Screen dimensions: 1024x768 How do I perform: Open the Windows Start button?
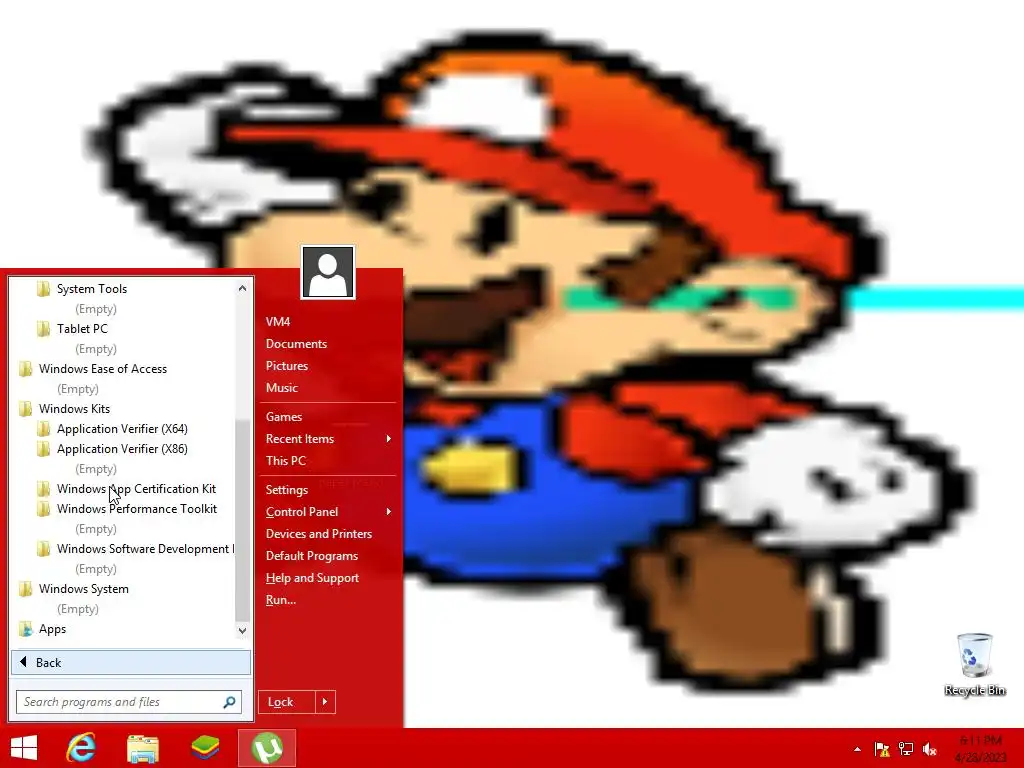coord(24,748)
